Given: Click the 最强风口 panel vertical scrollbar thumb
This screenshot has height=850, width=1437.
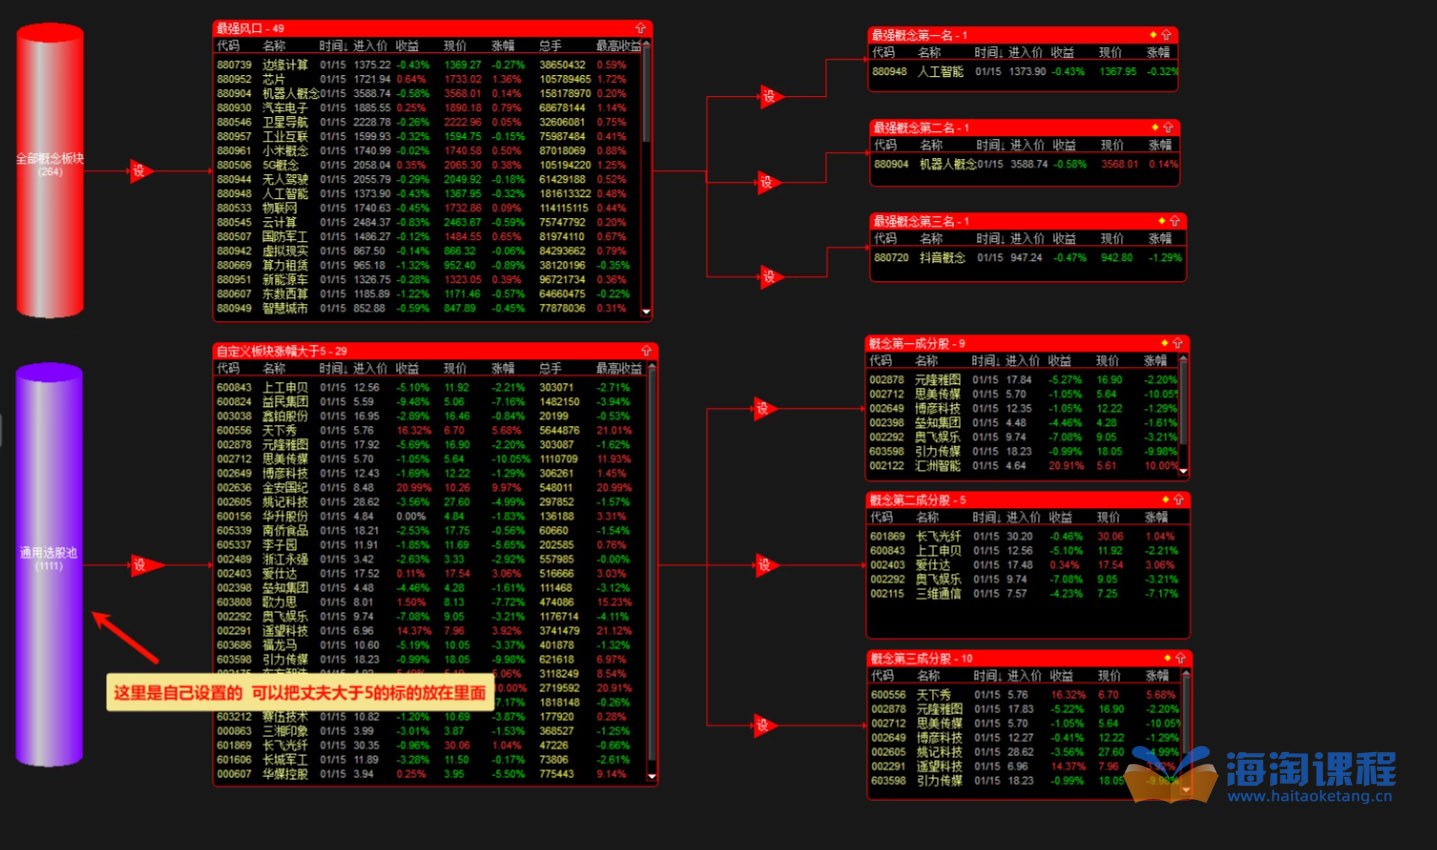Looking at the screenshot, I should point(646,95).
